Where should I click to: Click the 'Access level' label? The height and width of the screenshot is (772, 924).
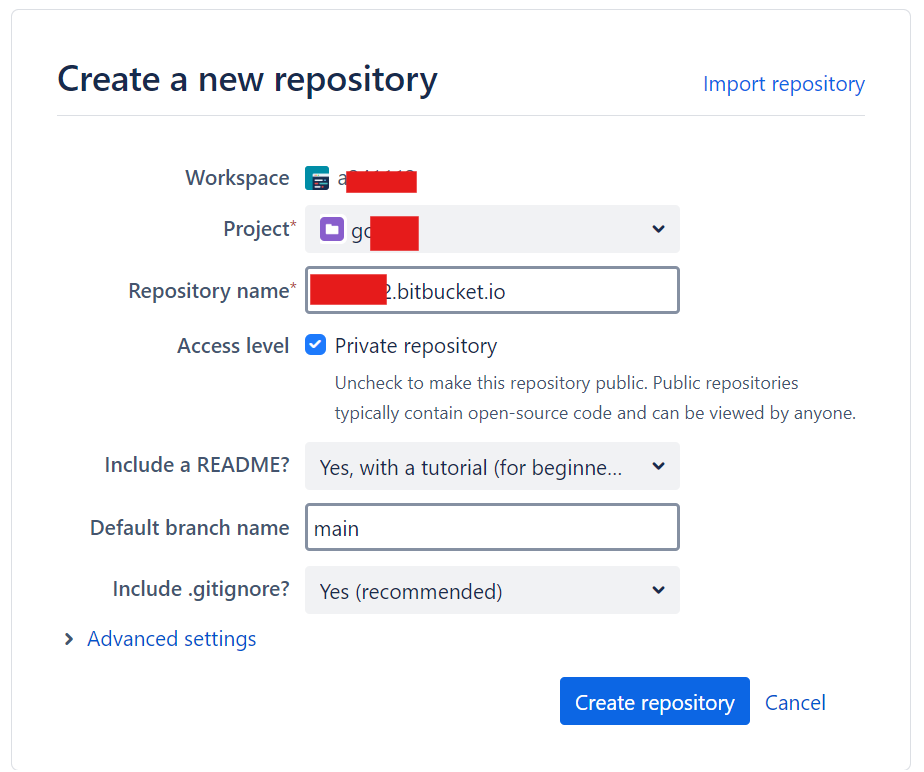[233, 345]
